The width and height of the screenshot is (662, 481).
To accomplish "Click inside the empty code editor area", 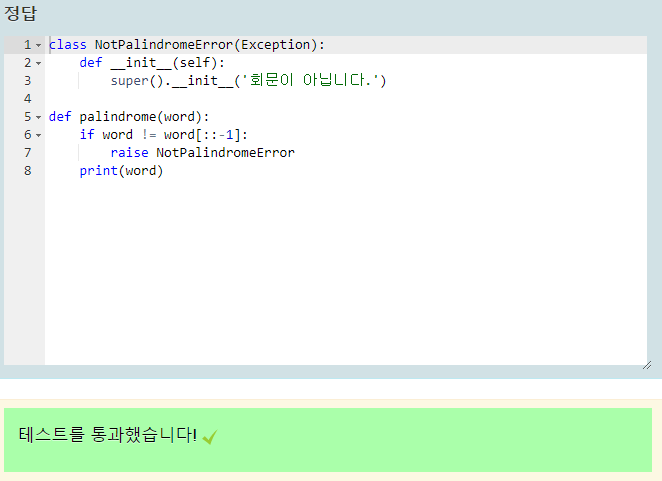I will [x=345, y=270].
